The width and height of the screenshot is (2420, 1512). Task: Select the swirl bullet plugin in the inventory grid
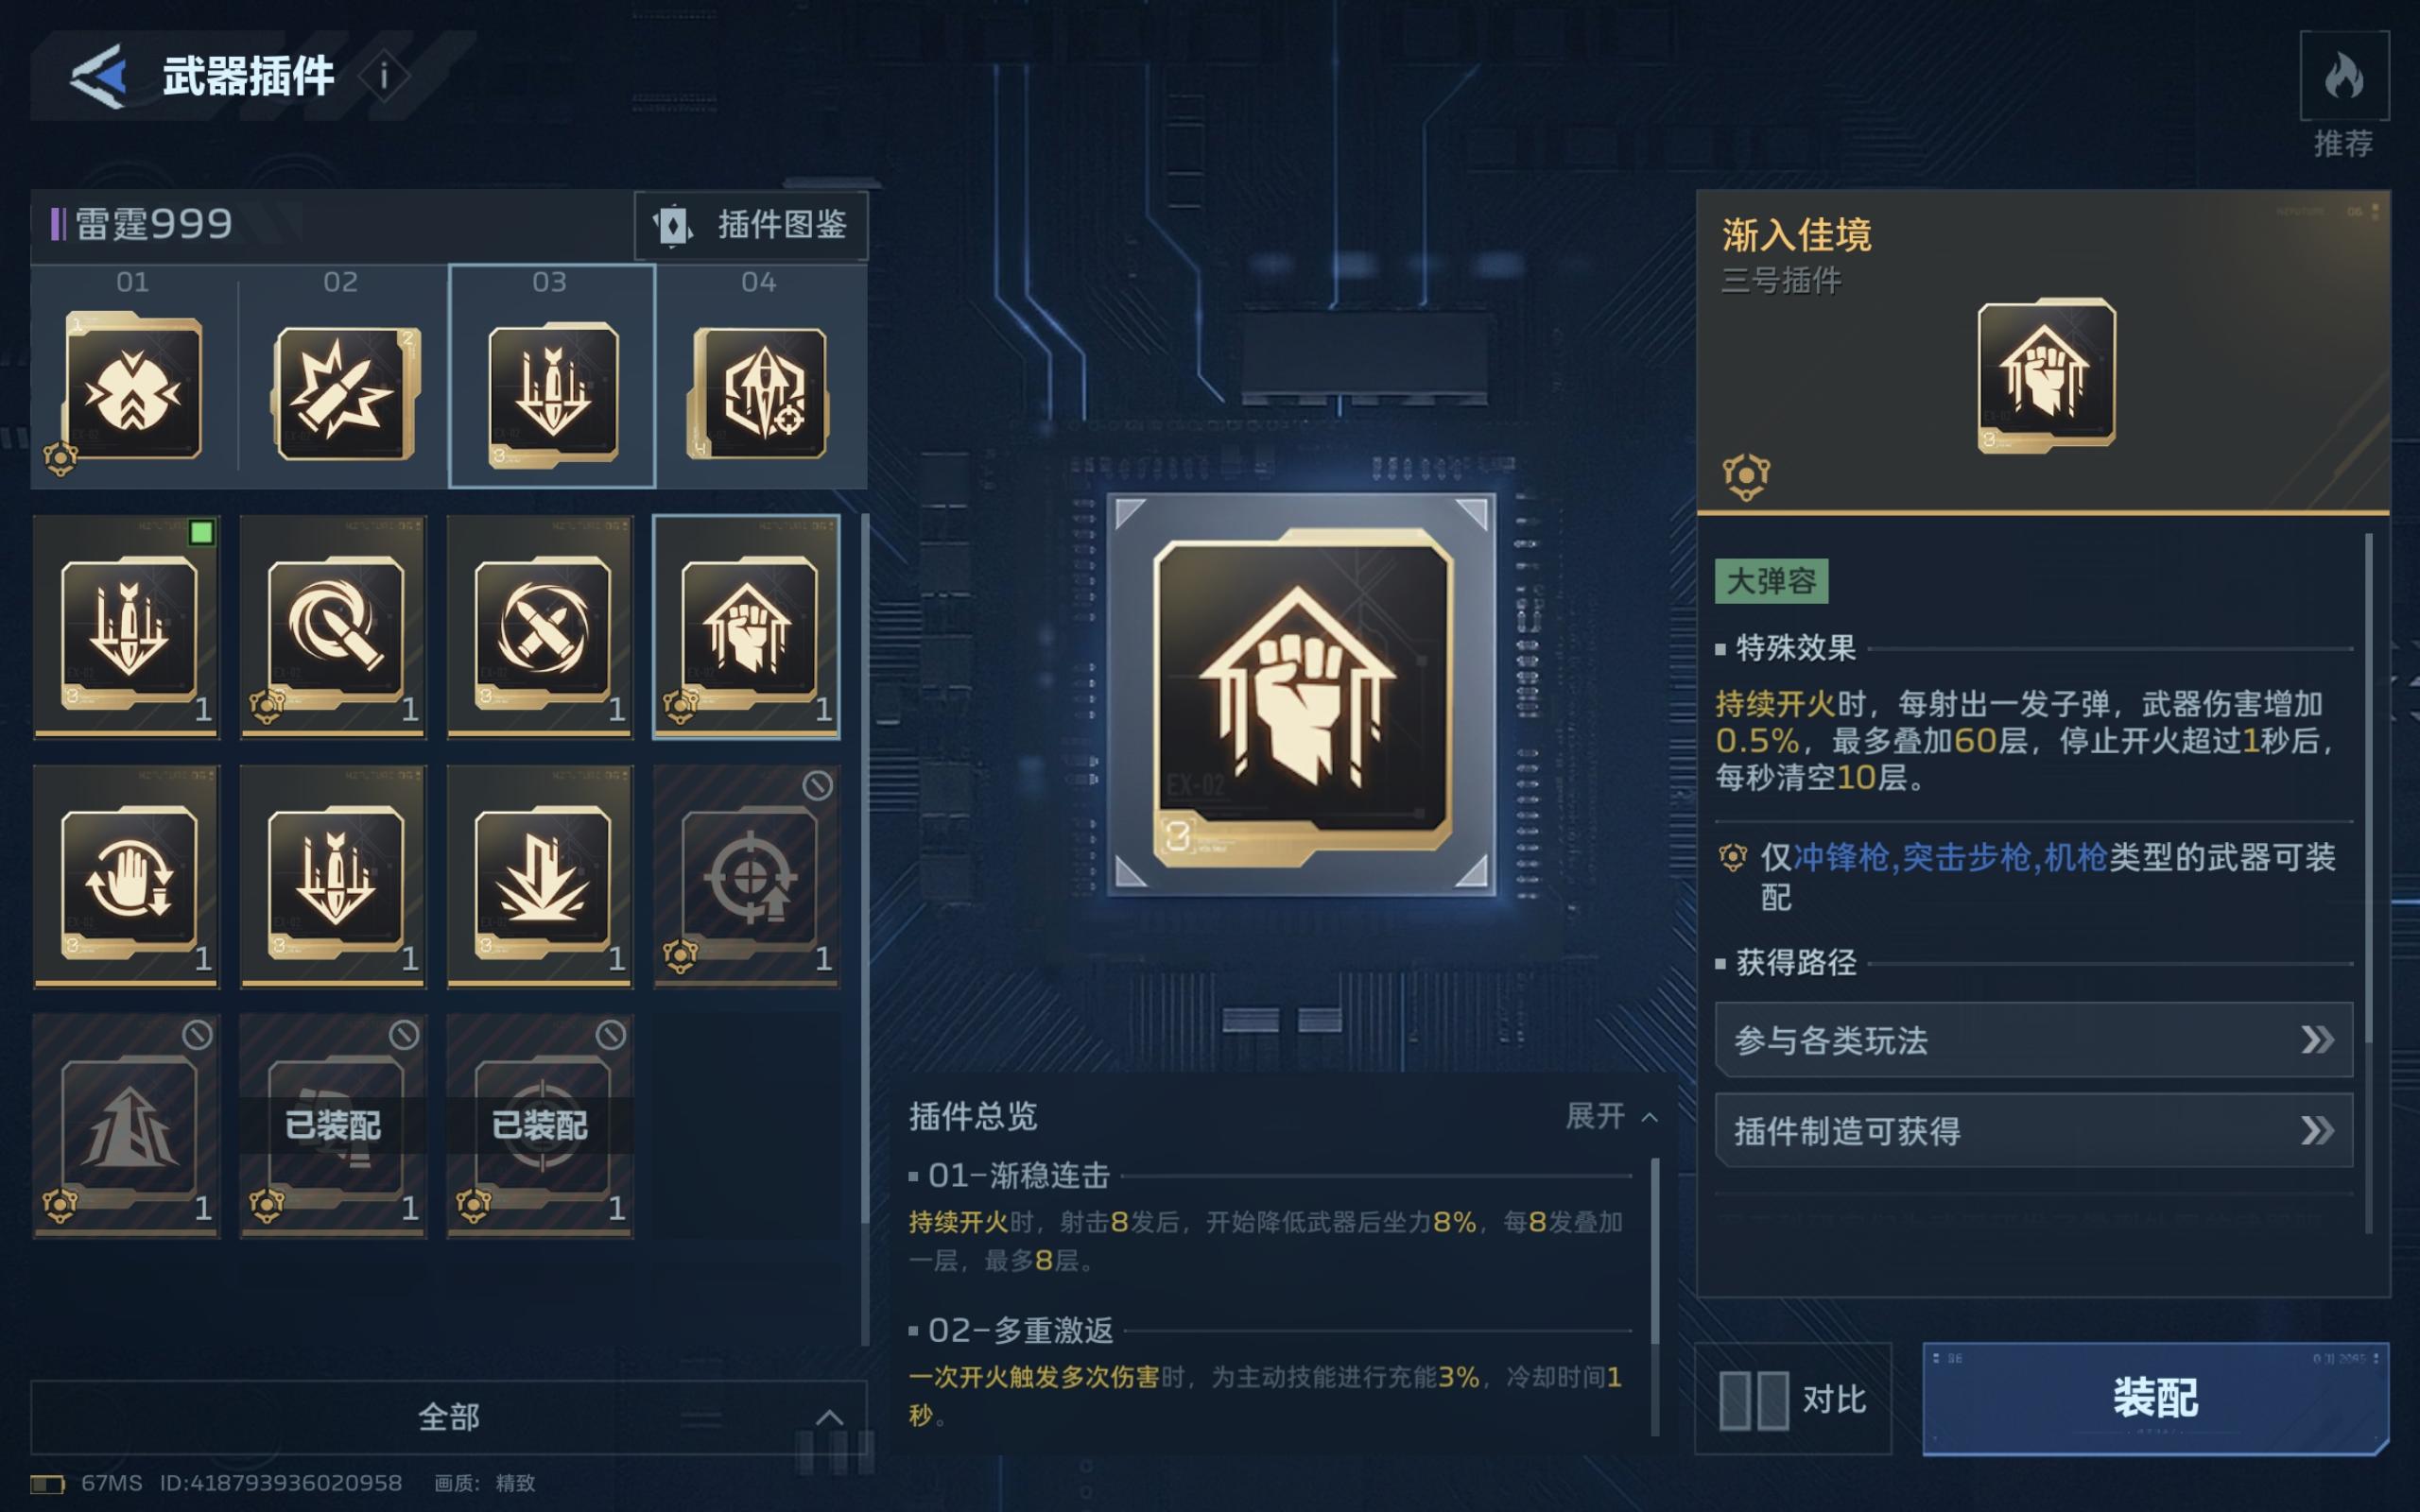coord(334,627)
